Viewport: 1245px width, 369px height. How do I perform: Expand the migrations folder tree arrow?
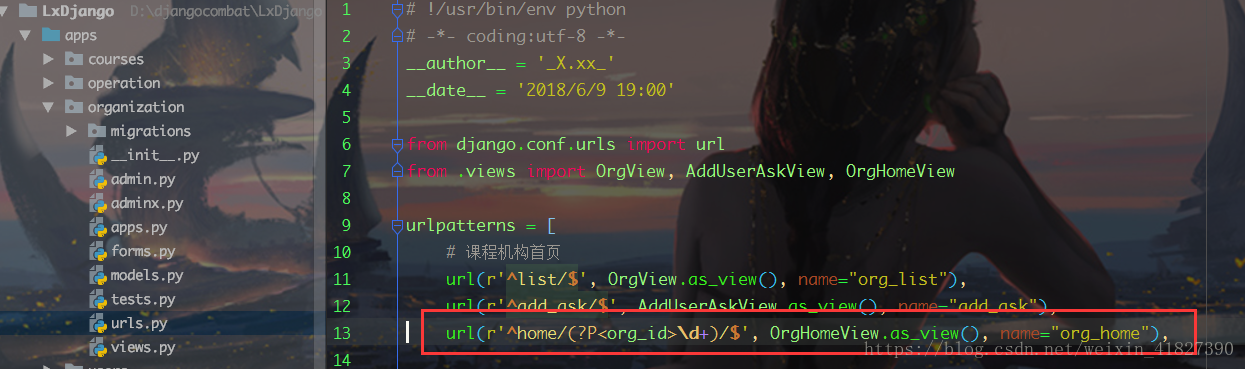[x=71, y=131]
